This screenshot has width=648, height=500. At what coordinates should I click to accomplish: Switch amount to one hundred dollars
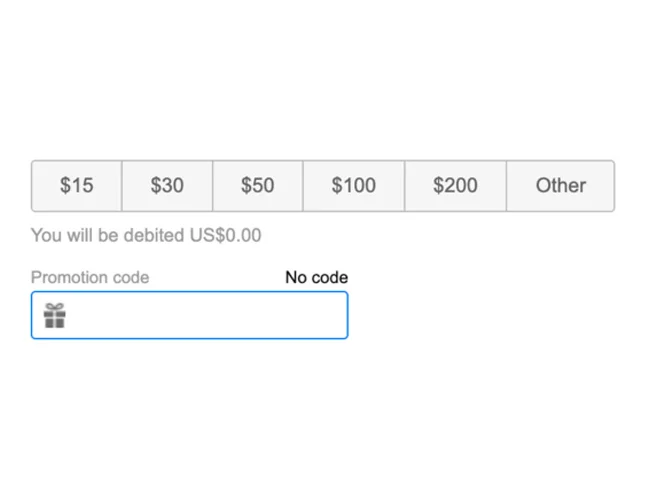click(x=354, y=186)
